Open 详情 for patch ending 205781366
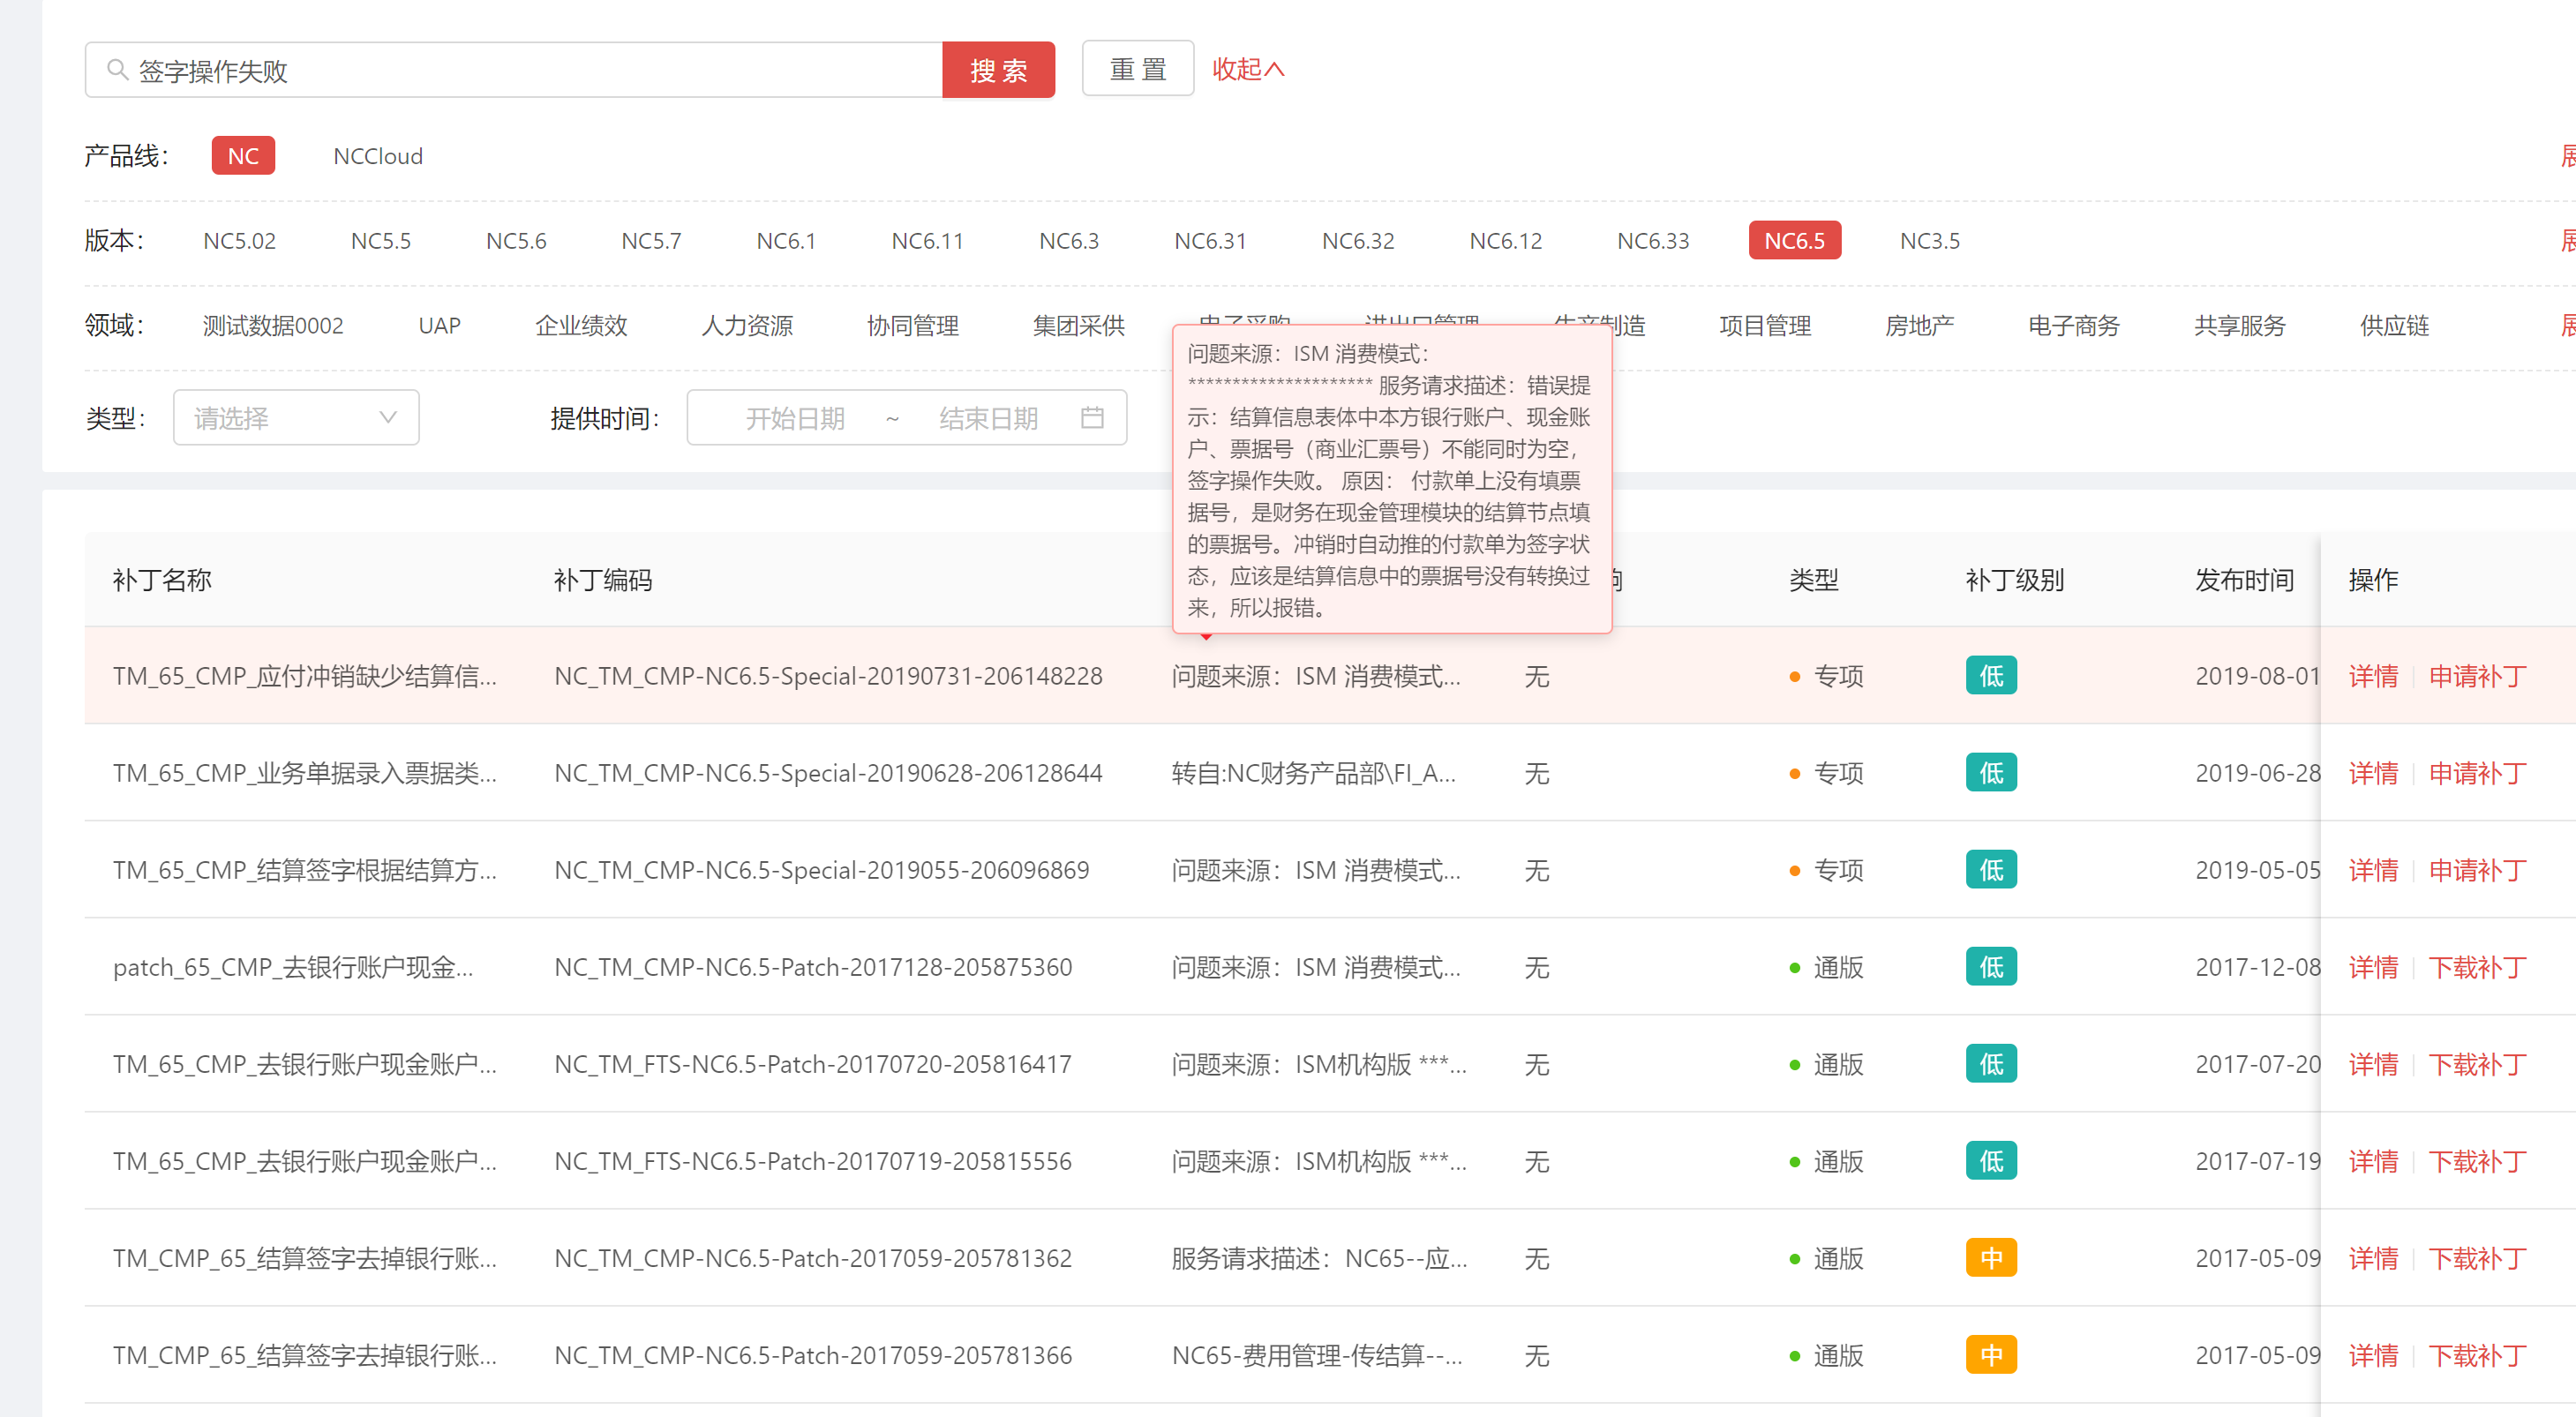The width and height of the screenshot is (2576, 1417). click(2373, 1355)
